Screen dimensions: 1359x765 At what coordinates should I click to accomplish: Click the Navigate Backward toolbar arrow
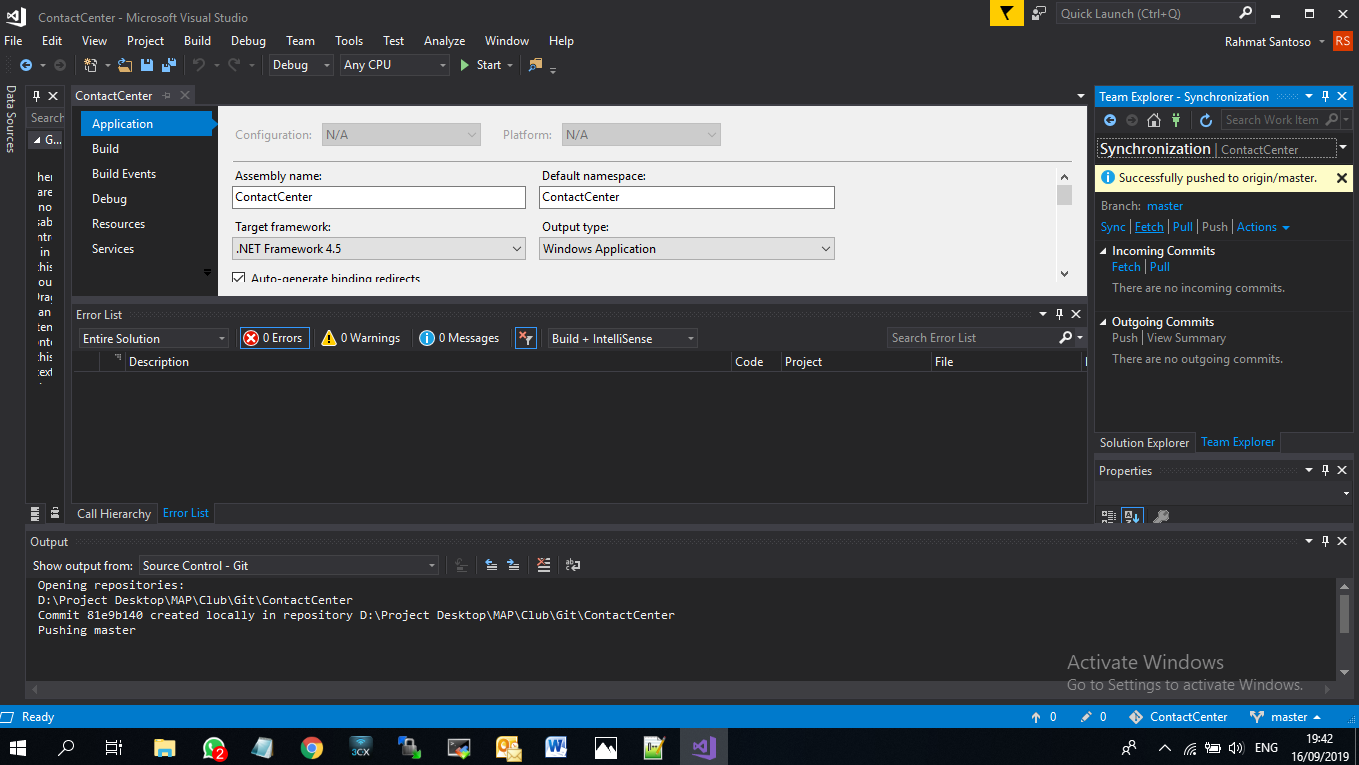[26, 65]
